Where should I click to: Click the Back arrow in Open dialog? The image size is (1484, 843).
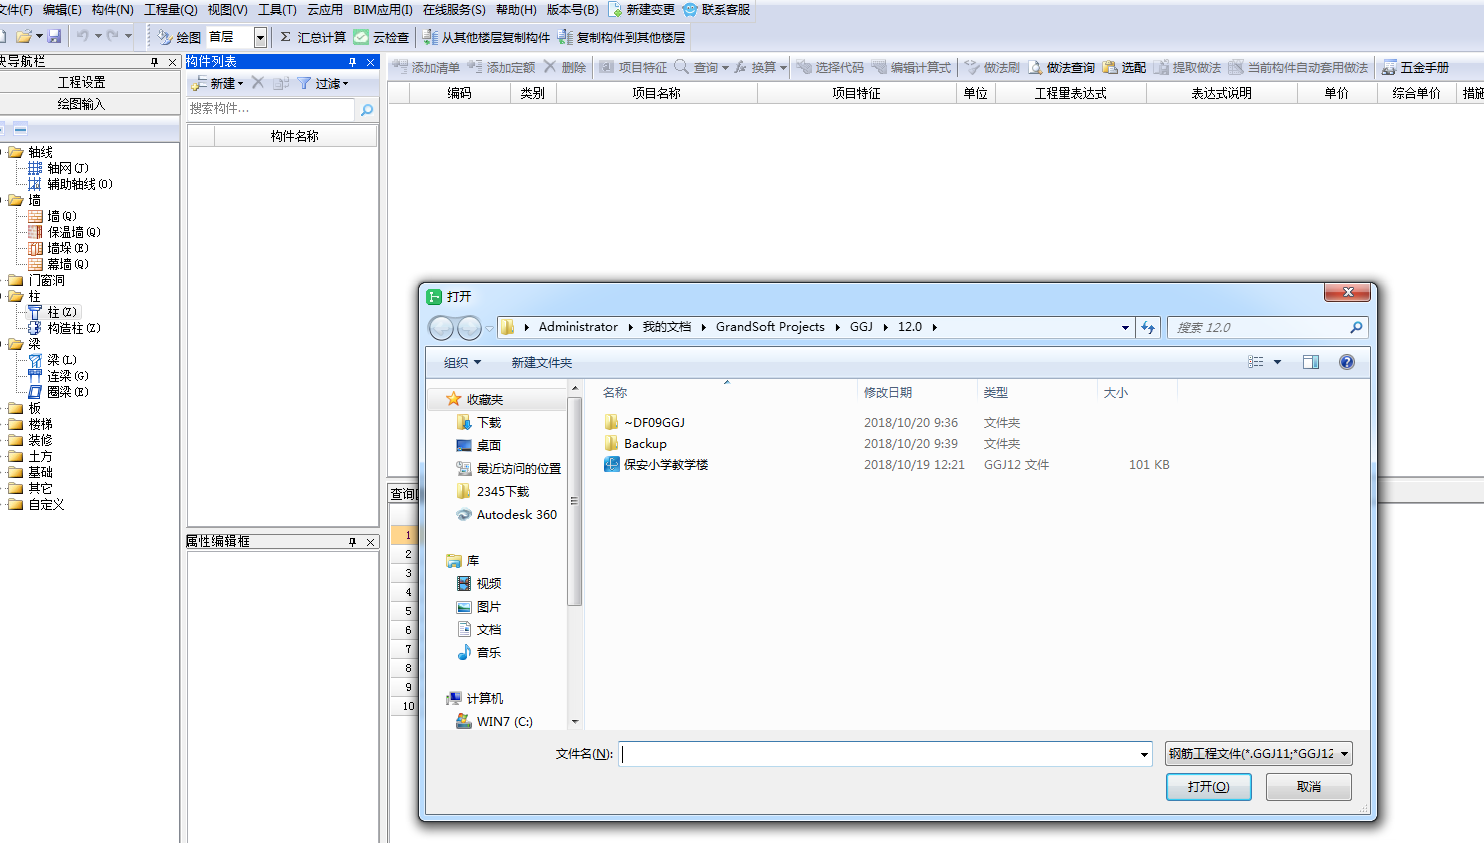(x=440, y=327)
